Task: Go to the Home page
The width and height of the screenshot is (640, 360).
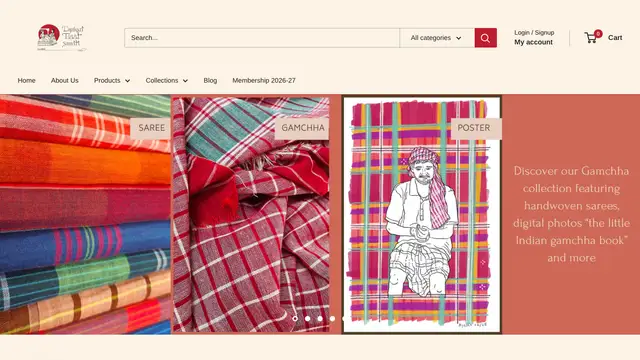Action: (27, 80)
